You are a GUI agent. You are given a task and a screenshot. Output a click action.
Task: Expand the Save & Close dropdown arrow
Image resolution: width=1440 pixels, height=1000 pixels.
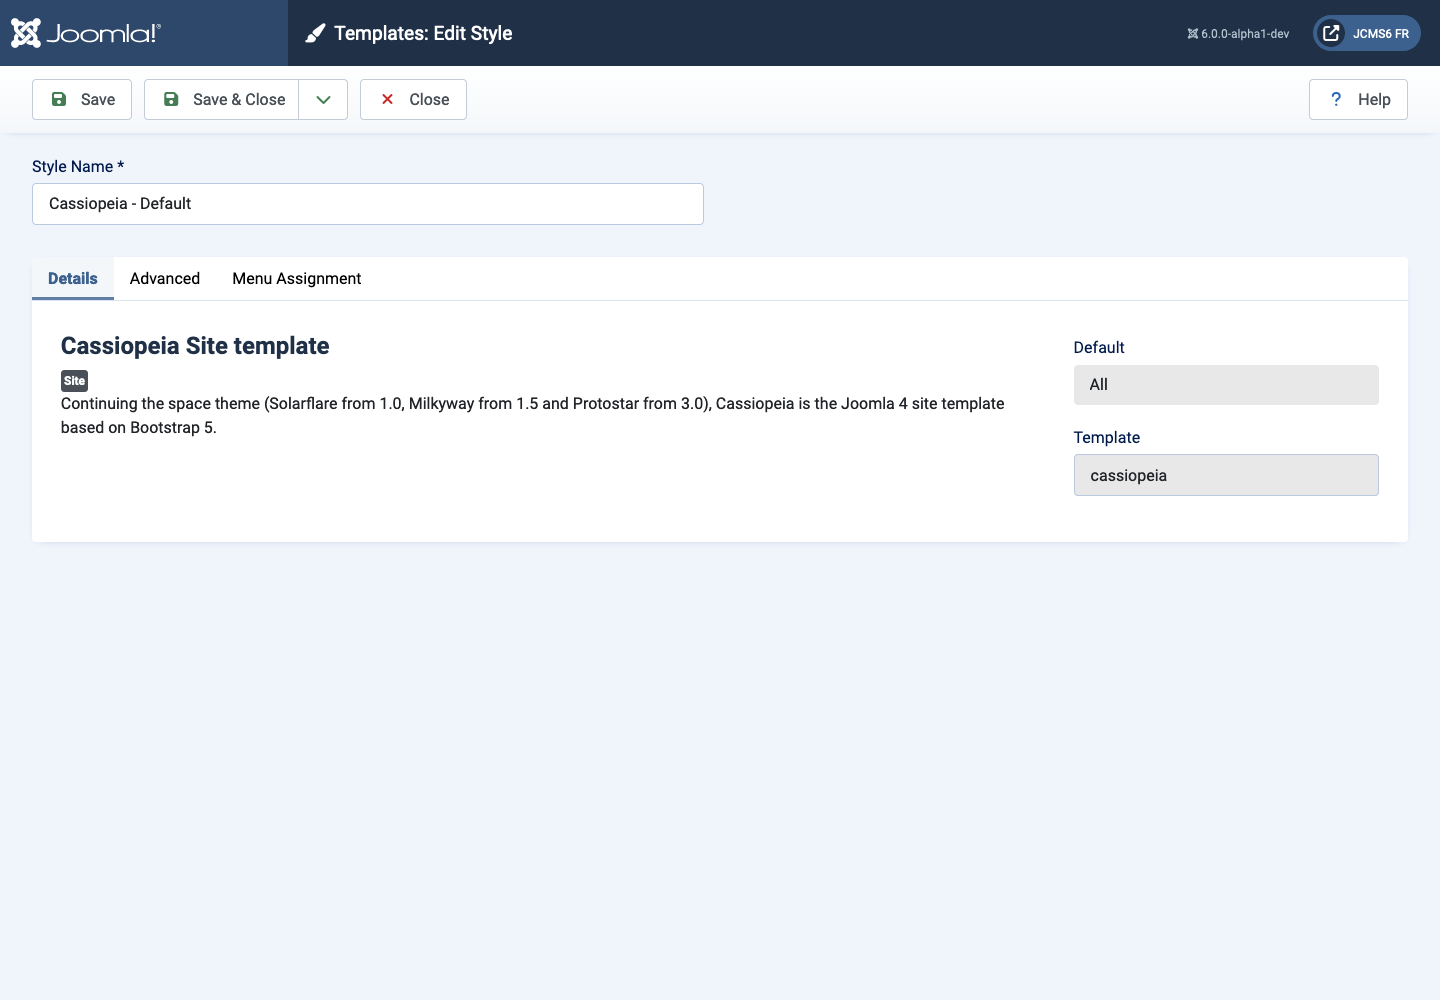[323, 99]
